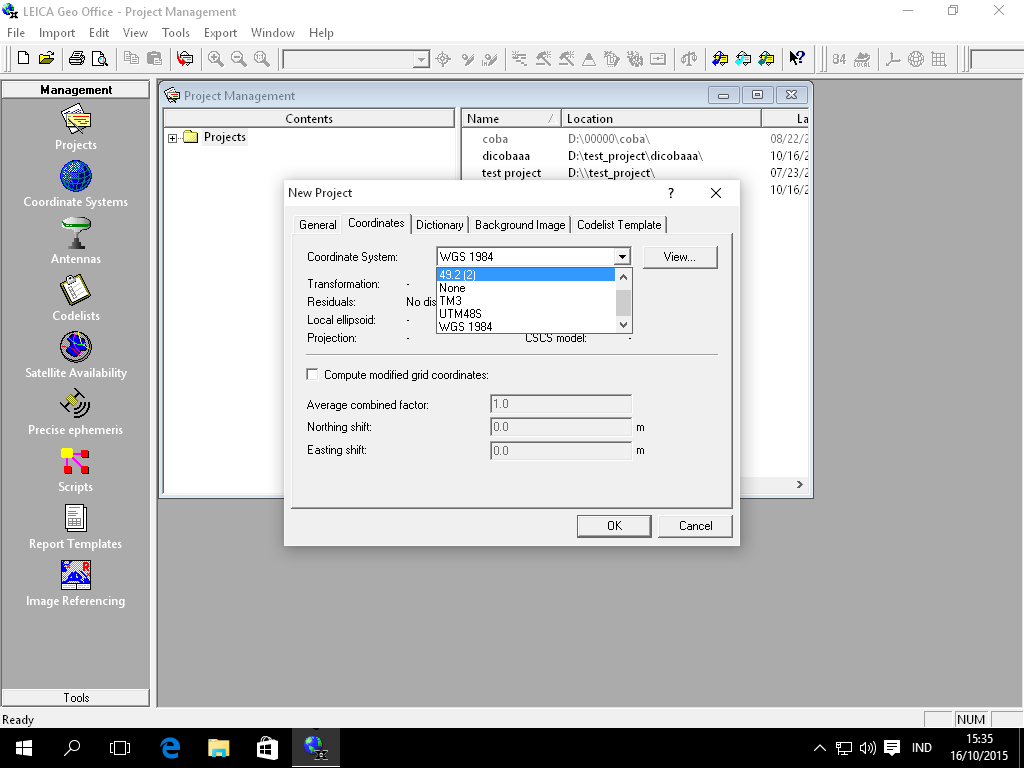Viewport: 1024px width, 768px height.
Task: Open the File menu
Action: (16, 33)
